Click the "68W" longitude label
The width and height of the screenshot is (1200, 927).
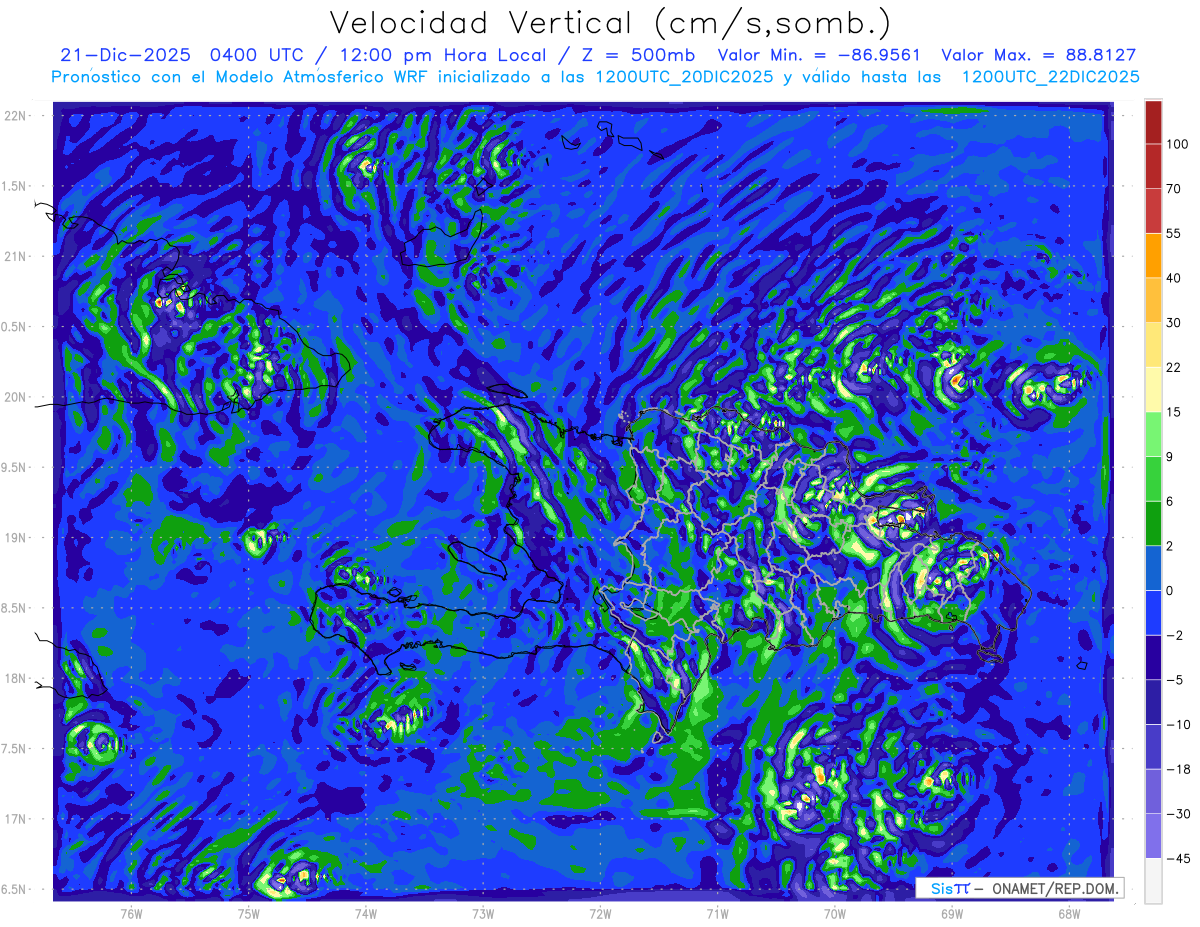(1069, 913)
